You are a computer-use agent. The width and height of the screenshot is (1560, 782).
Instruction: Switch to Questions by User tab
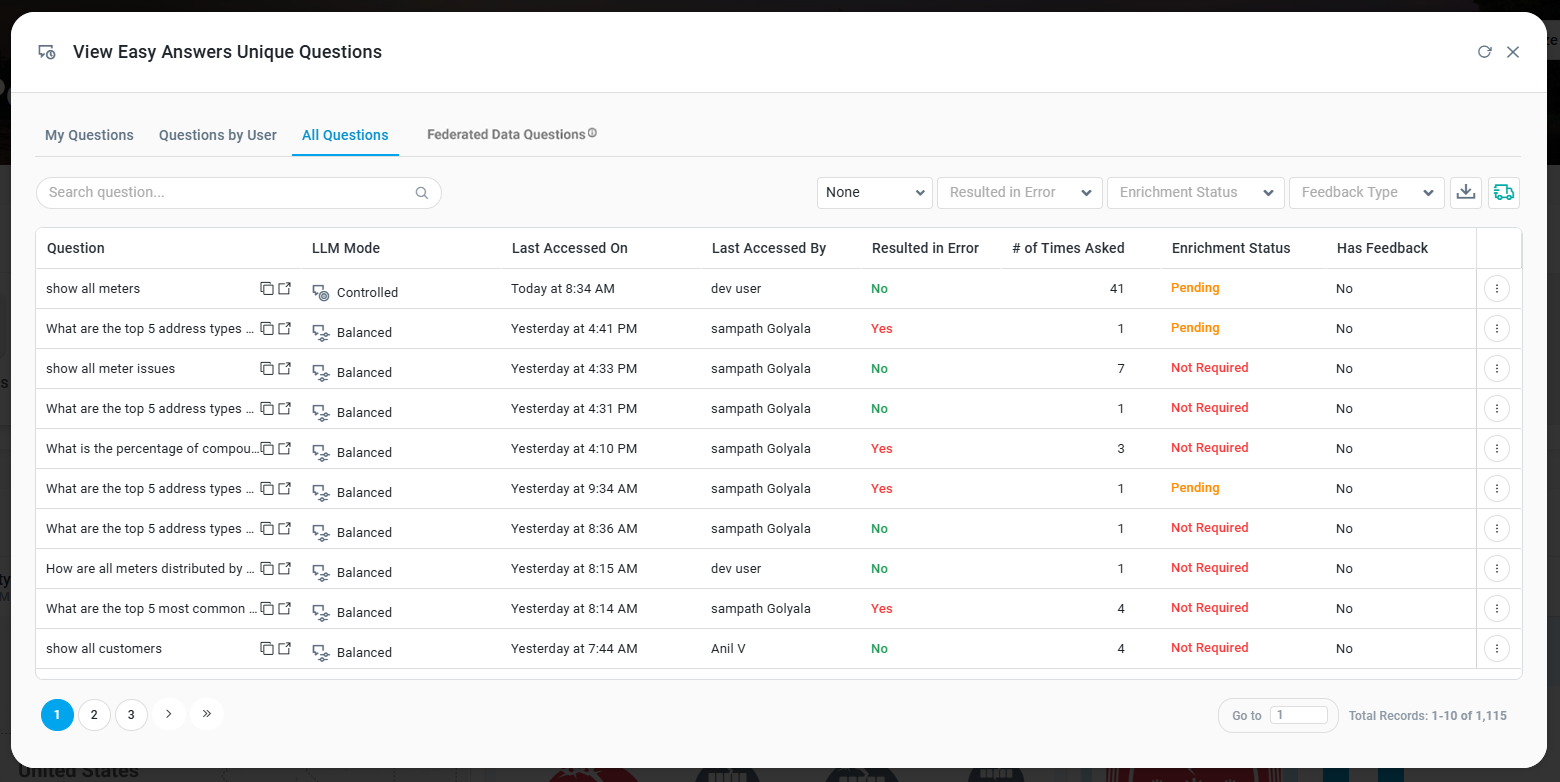click(x=218, y=135)
